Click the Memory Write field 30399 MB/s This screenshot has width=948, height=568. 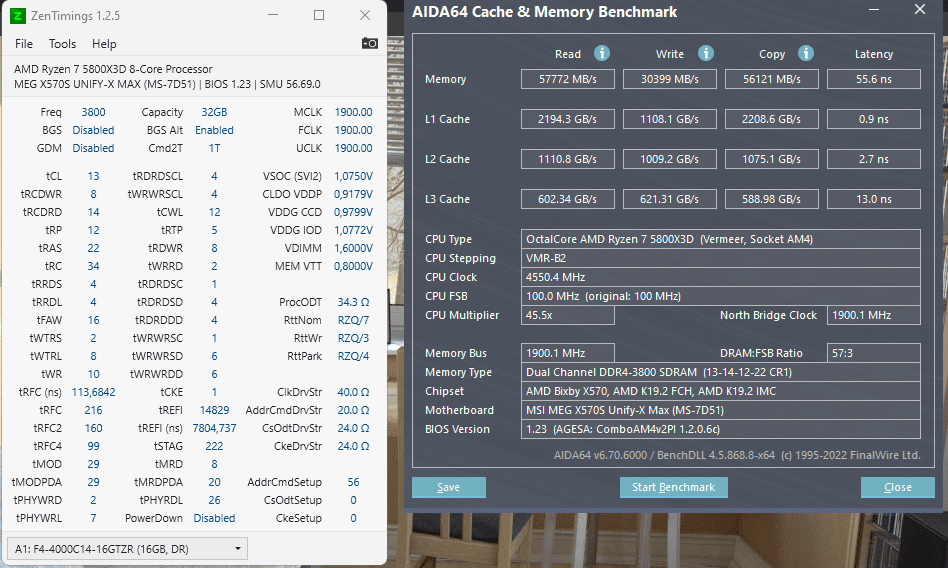(670, 79)
